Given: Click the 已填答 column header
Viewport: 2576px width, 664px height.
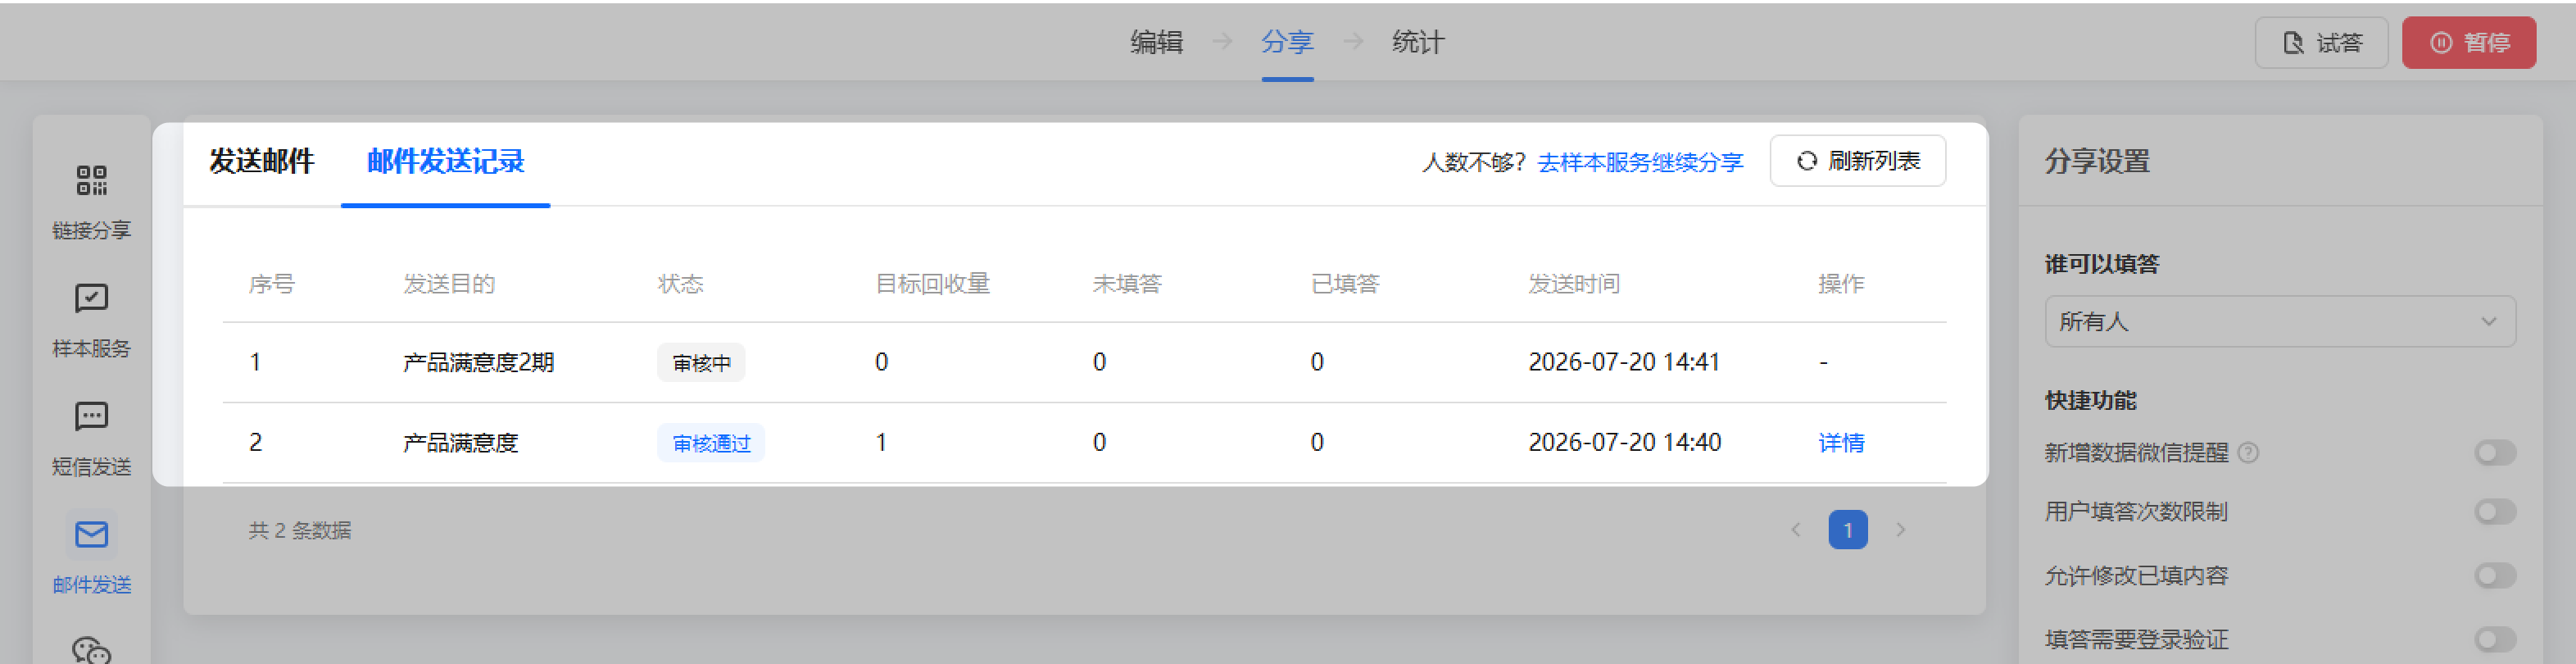Looking at the screenshot, I should pyautogui.click(x=1345, y=284).
